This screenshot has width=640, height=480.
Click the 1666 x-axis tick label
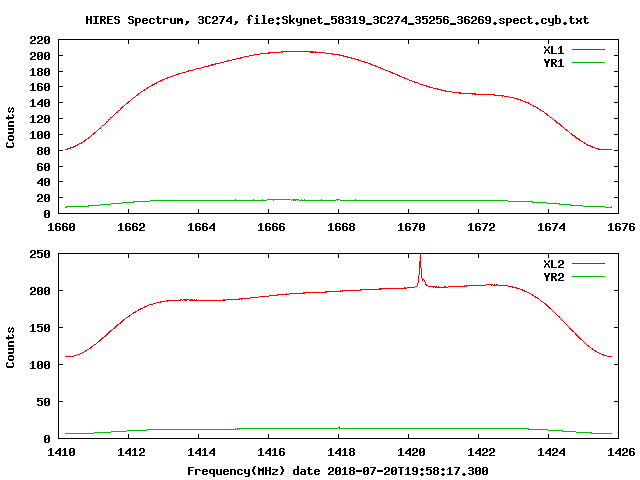pyautogui.click(x=271, y=227)
